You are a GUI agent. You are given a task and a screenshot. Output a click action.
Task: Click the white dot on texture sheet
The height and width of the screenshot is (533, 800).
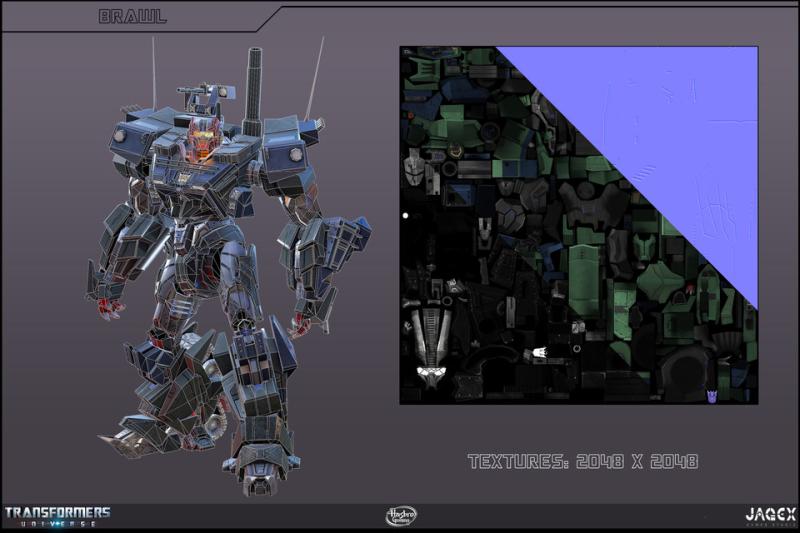point(406,216)
